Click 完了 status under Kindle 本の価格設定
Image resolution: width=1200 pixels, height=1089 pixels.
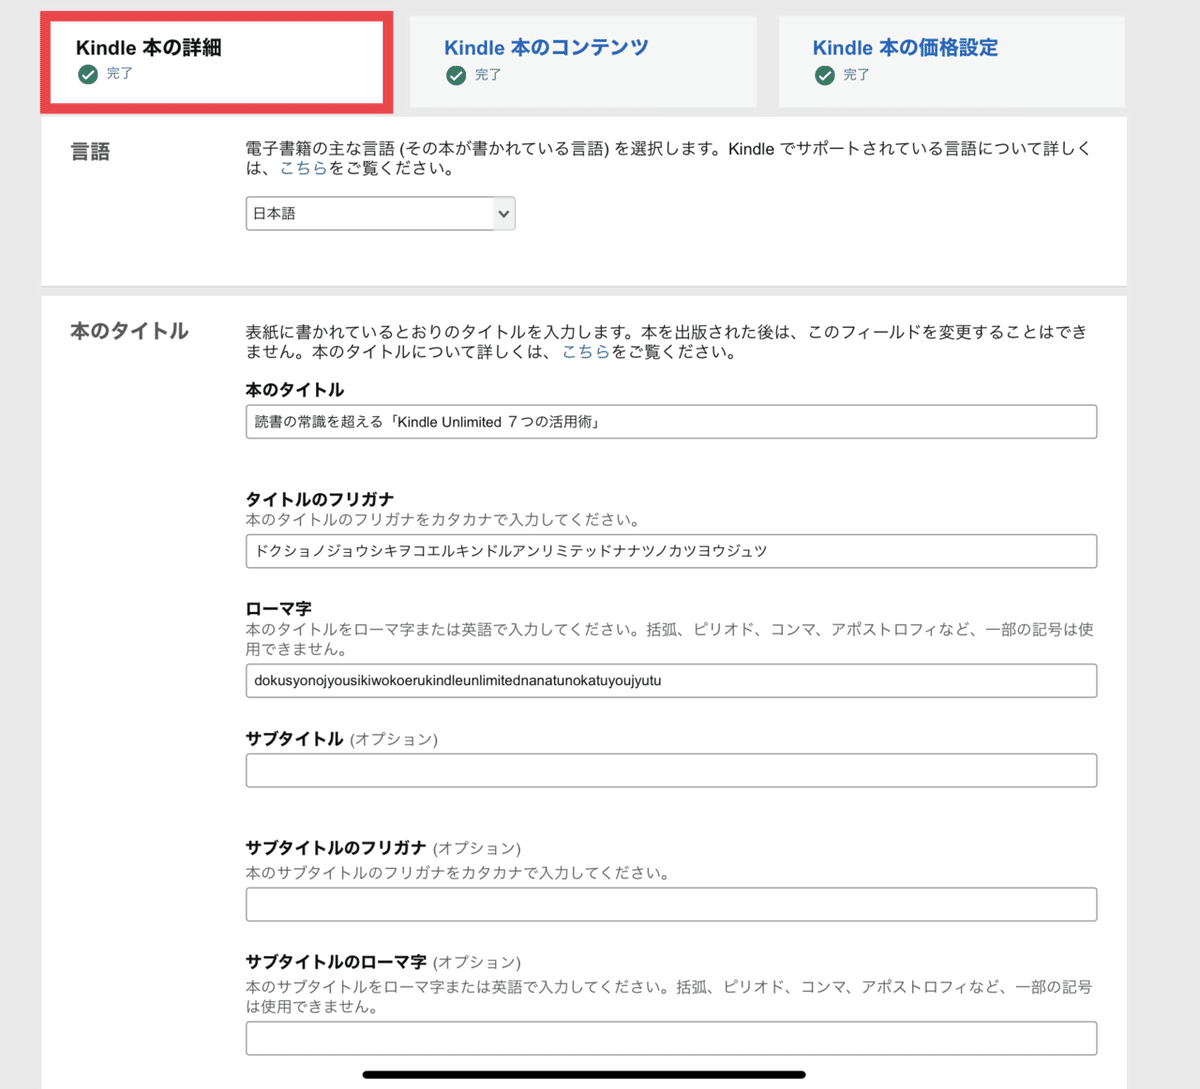click(x=857, y=75)
